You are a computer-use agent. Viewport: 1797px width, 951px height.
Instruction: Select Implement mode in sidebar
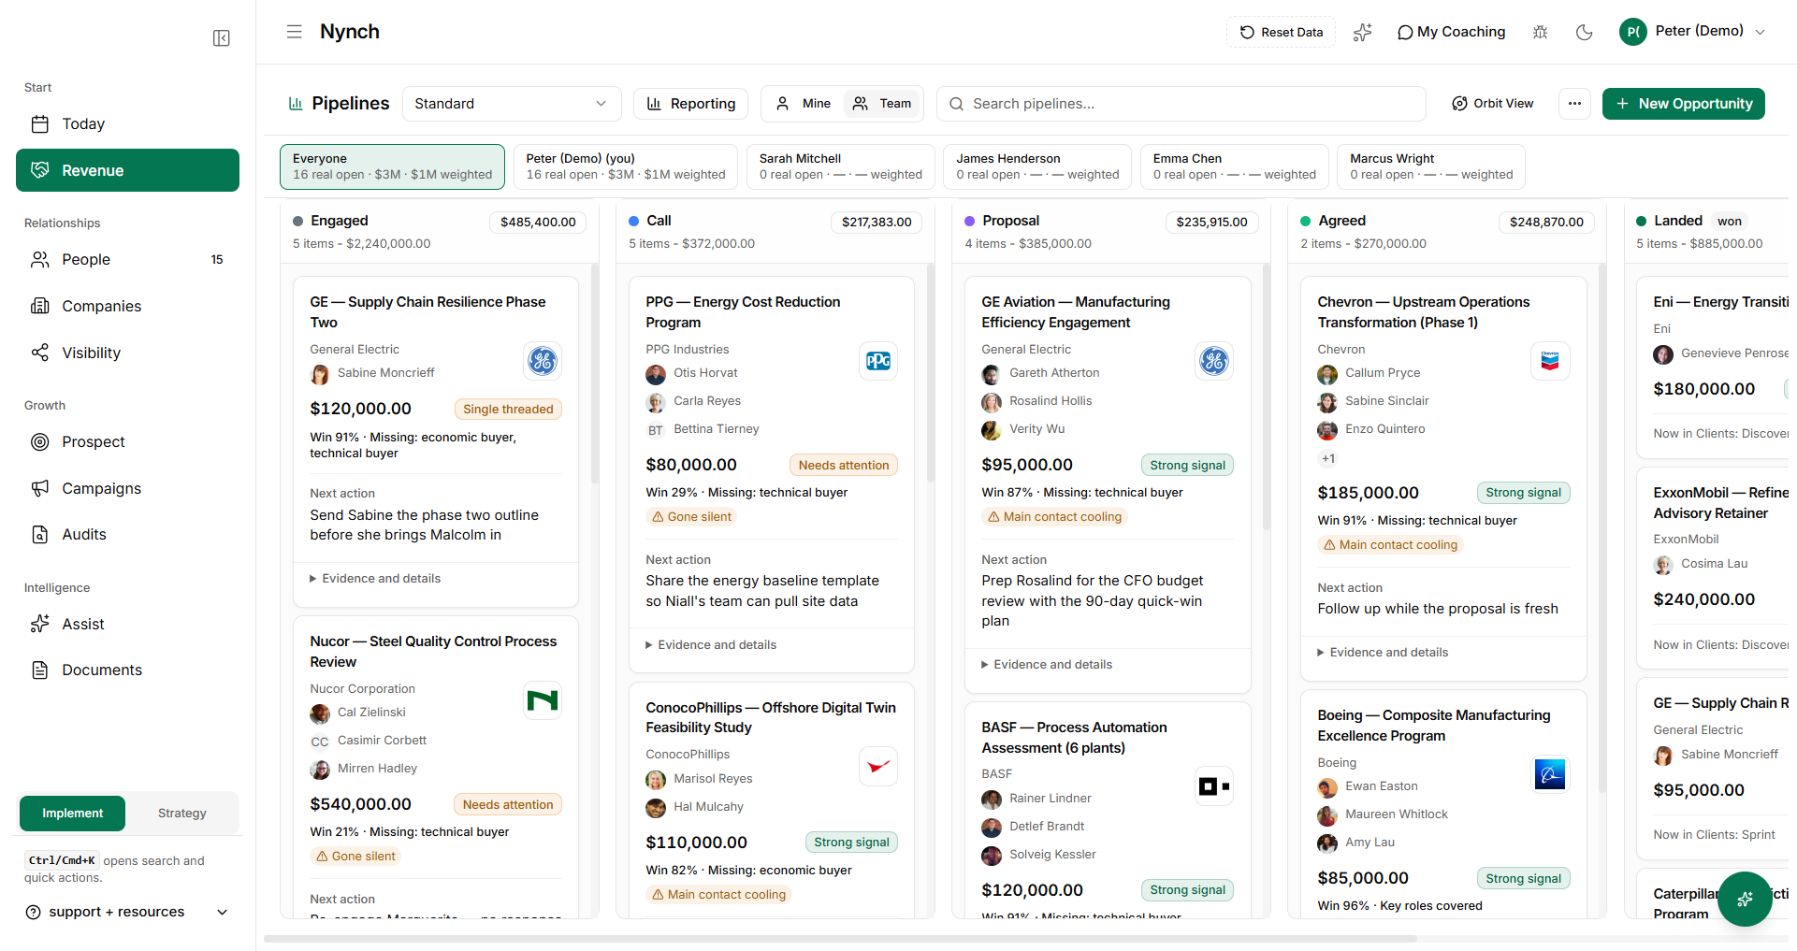coord(72,813)
